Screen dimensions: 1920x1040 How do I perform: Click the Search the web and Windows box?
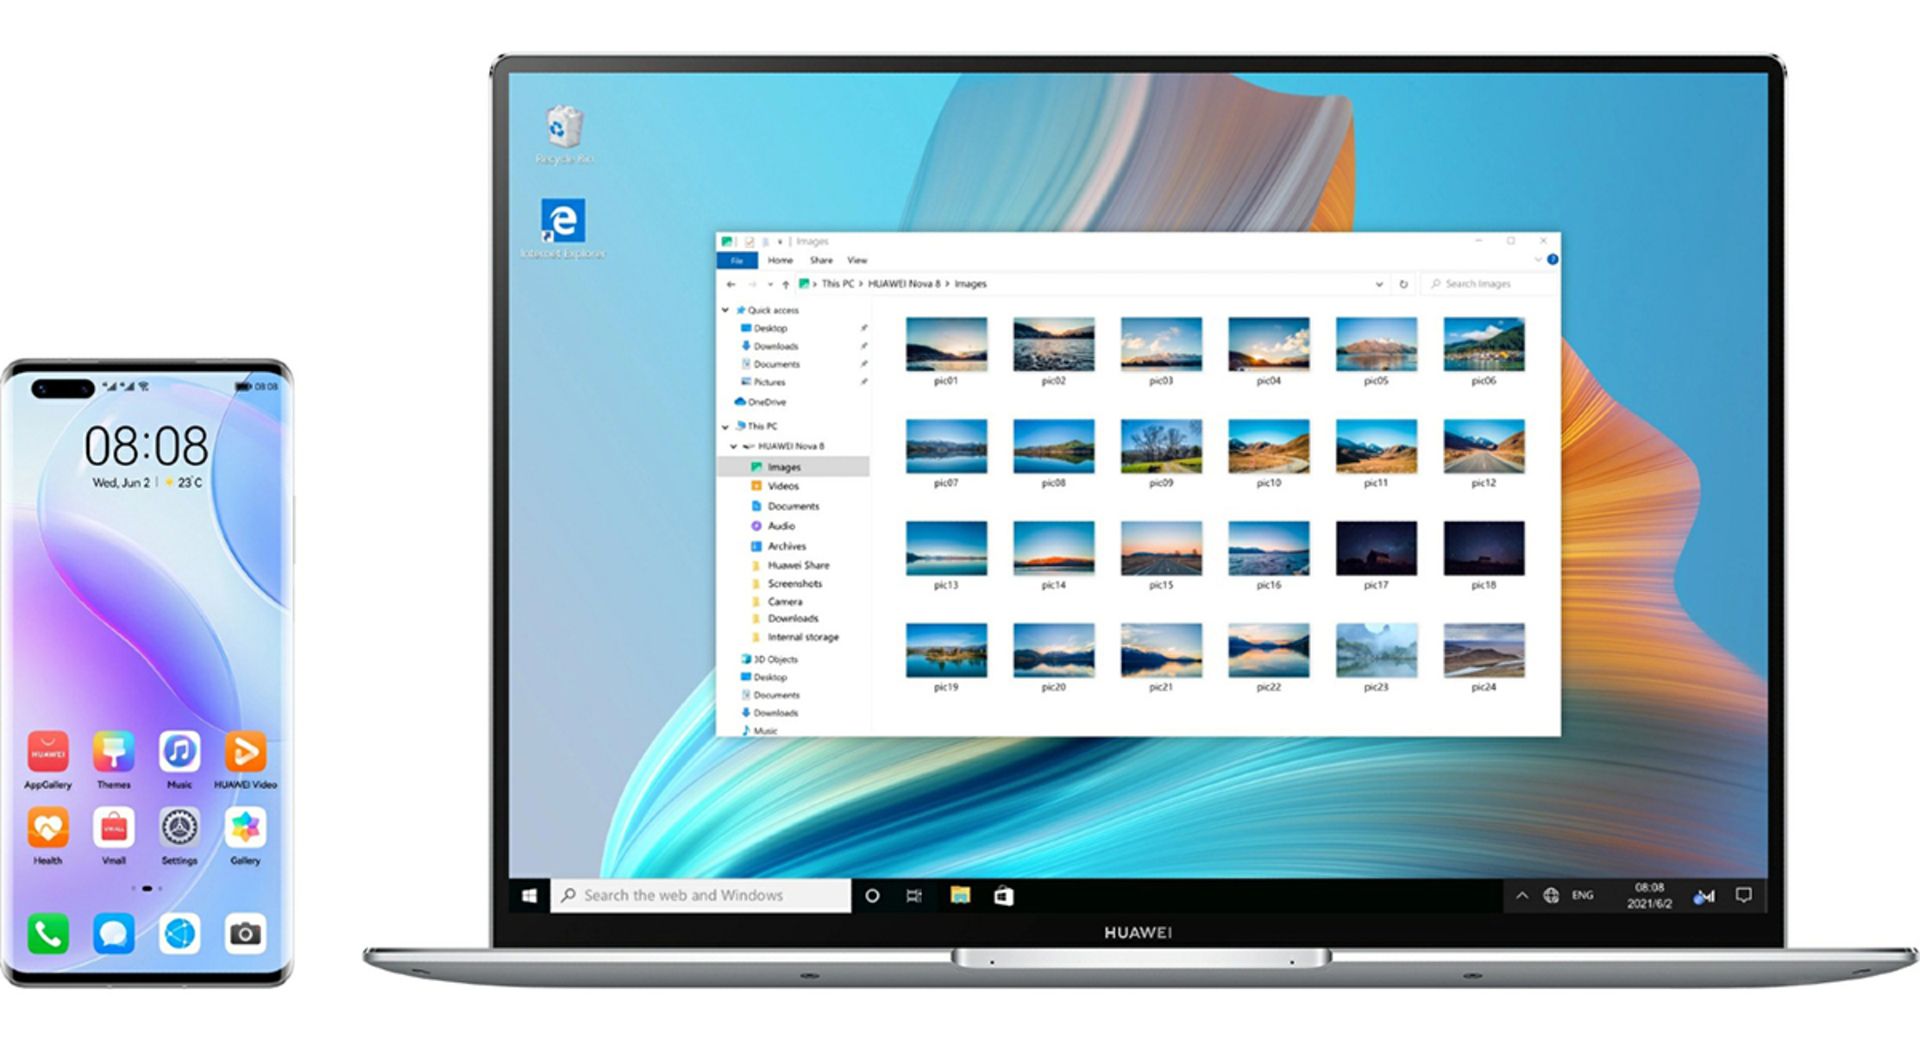(x=701, y=895)
